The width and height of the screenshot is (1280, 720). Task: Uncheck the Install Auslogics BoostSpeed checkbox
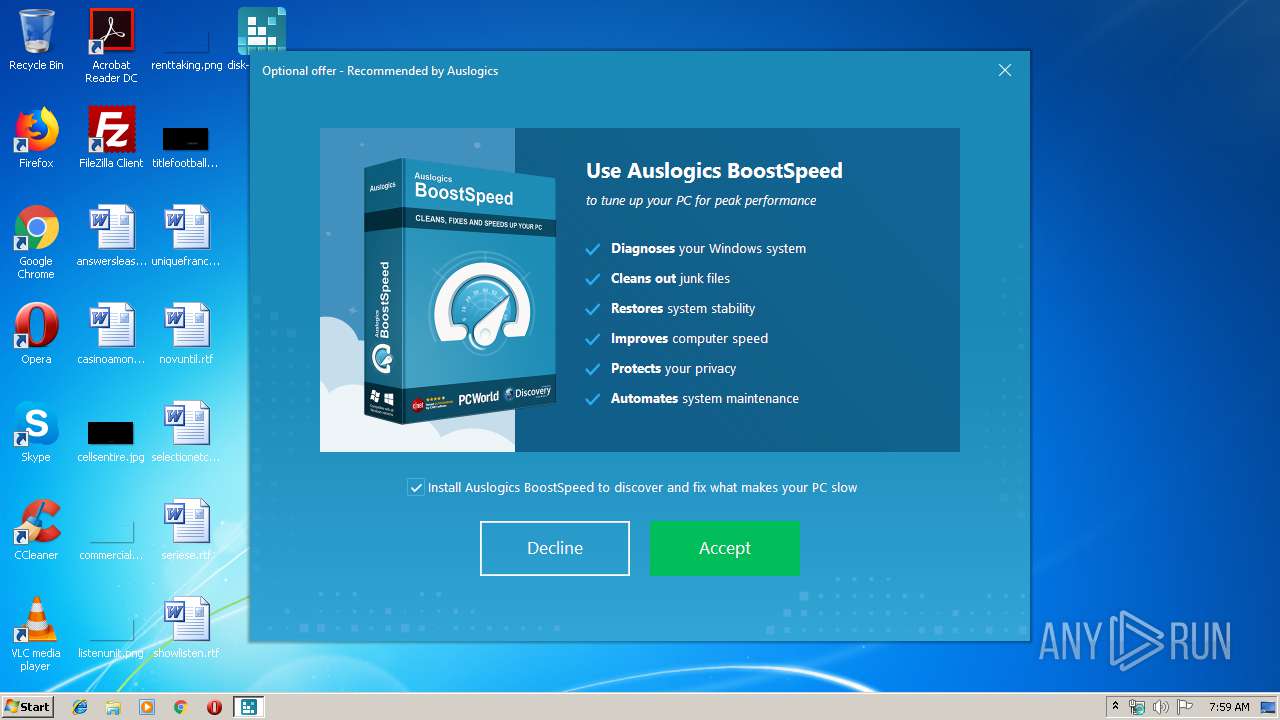click(416, 487)
